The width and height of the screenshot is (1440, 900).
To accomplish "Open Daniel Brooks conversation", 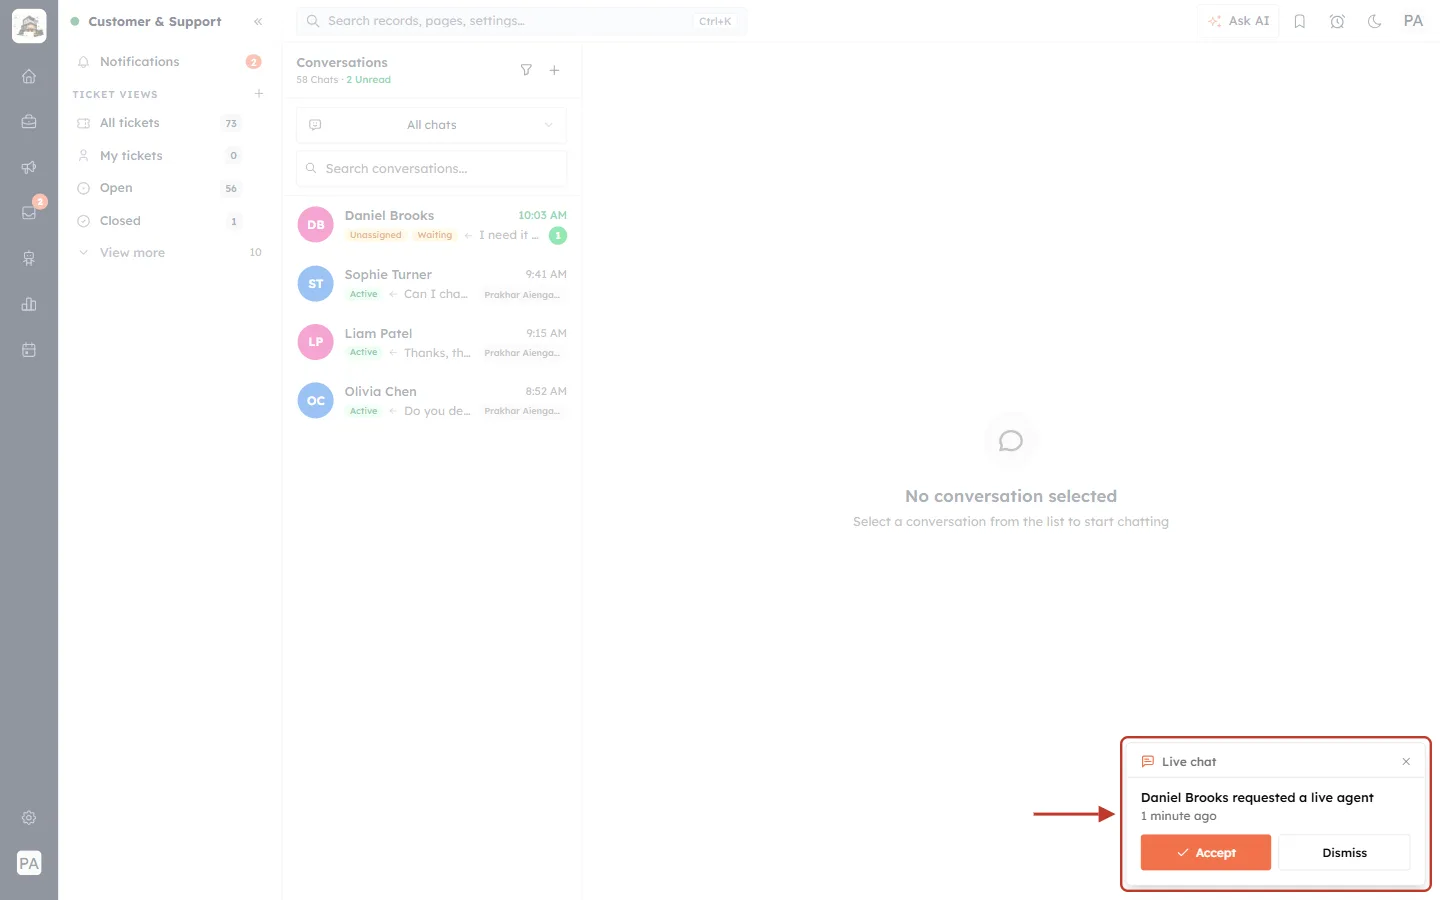I will [431, 225].
